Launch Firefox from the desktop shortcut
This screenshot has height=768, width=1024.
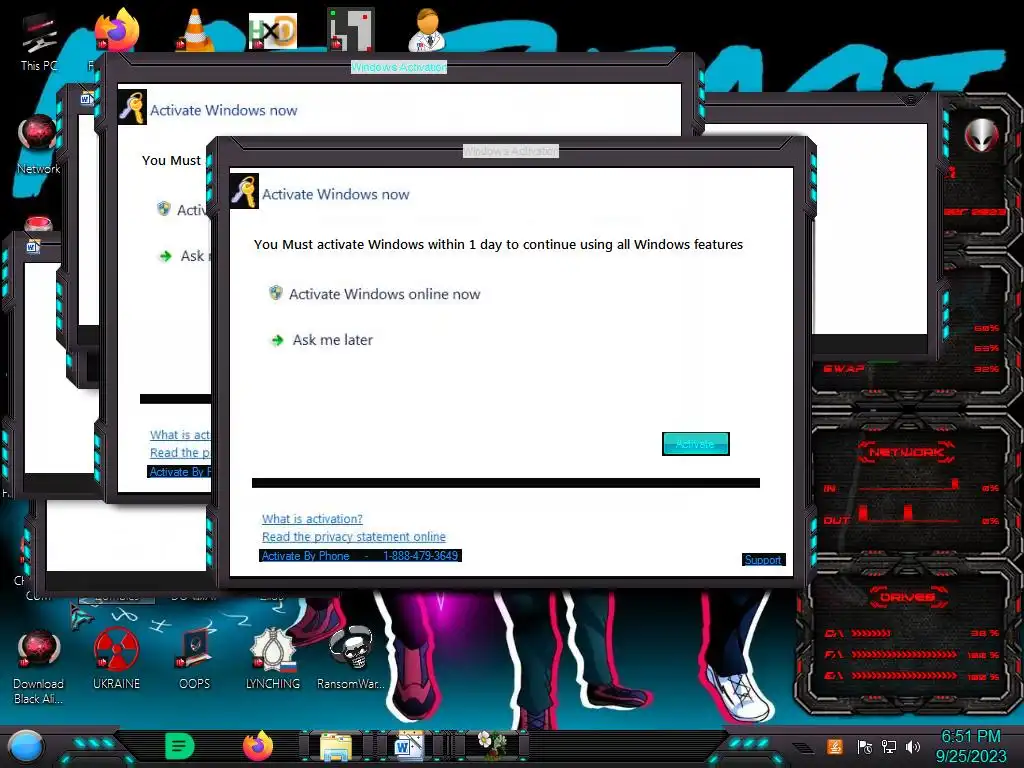(x=118, y=29)
